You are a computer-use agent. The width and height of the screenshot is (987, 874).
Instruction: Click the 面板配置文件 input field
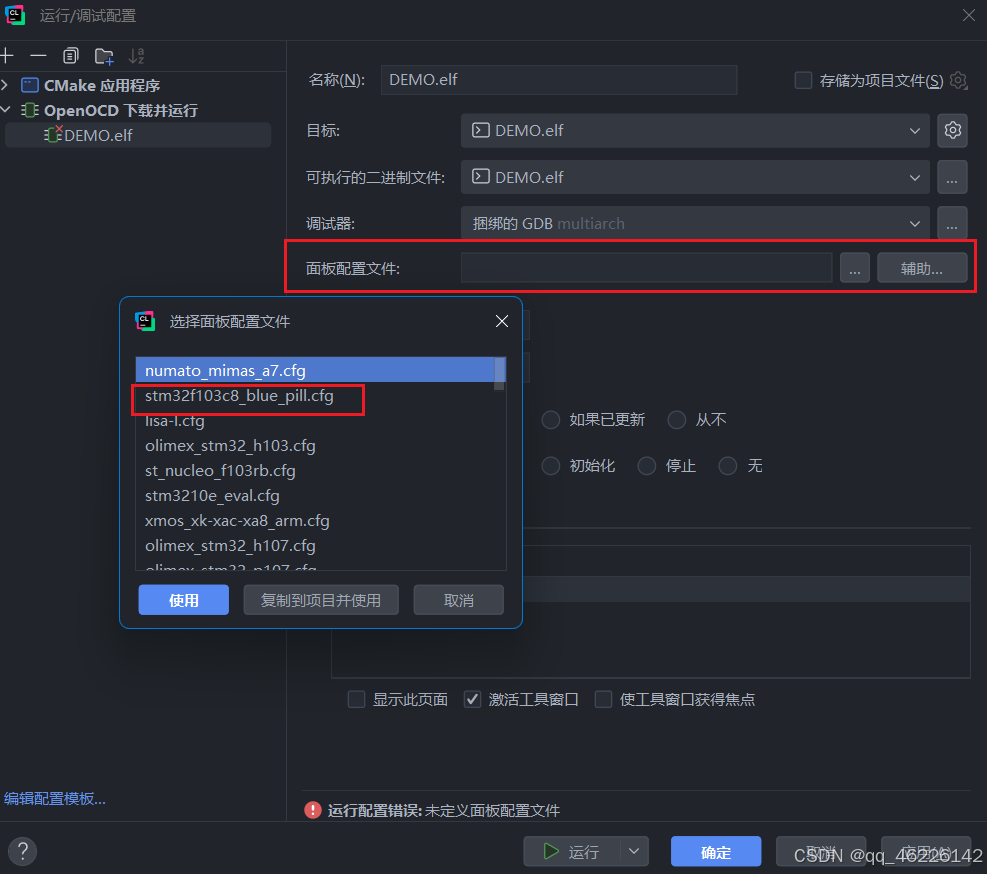pos(646,268)
